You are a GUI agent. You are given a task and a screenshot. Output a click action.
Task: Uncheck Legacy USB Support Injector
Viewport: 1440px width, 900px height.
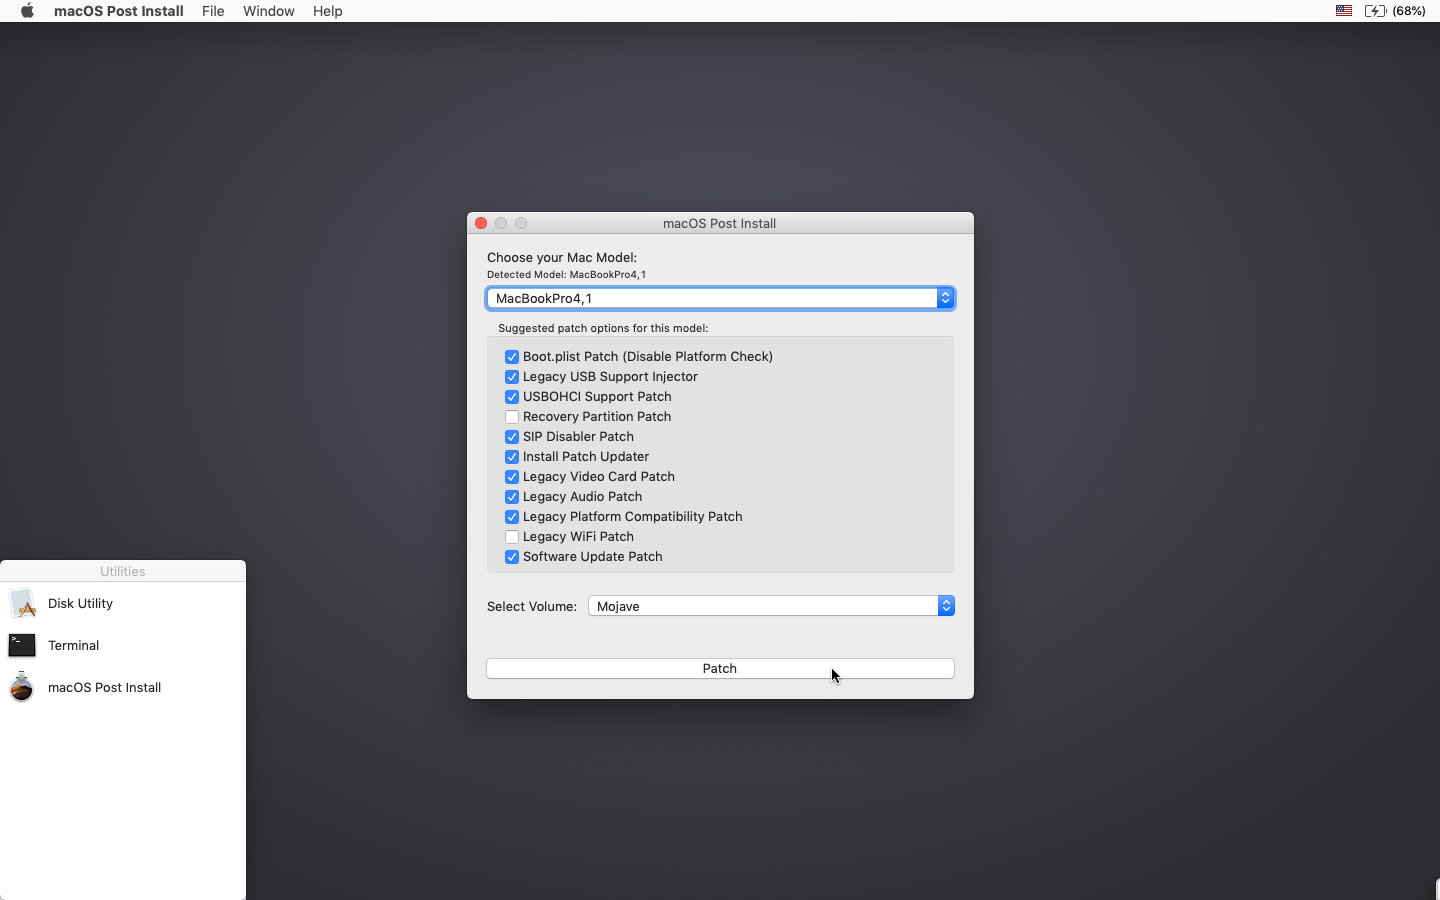click(x=511, y=377)
